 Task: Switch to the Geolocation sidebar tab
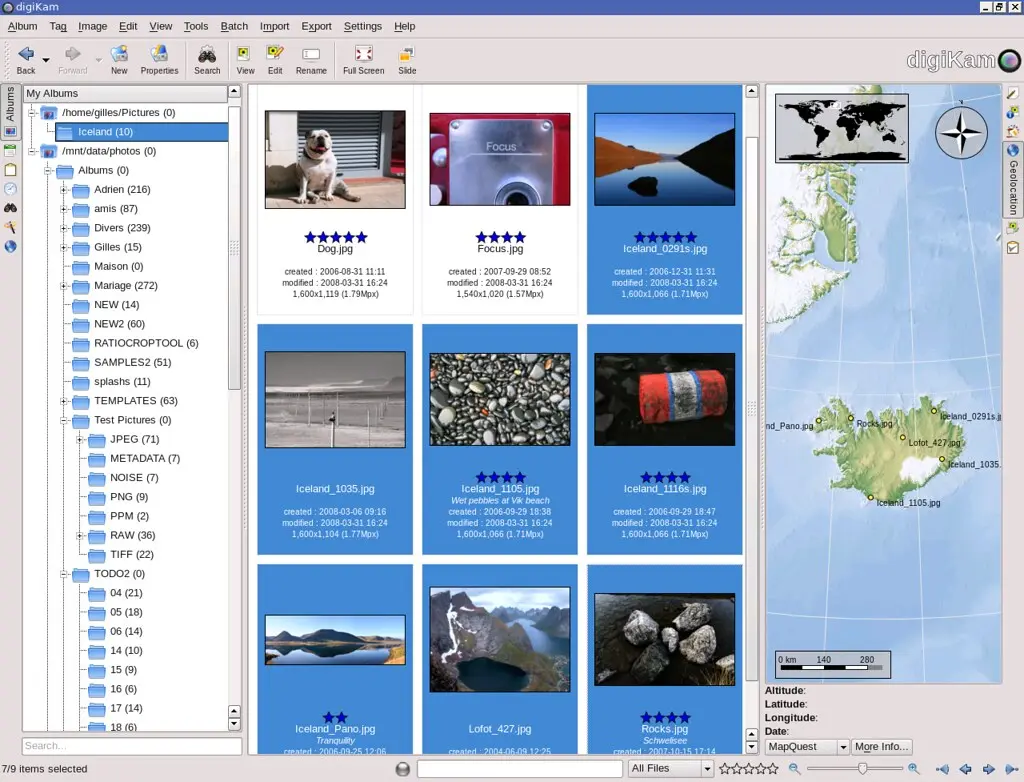[1012, 180]
